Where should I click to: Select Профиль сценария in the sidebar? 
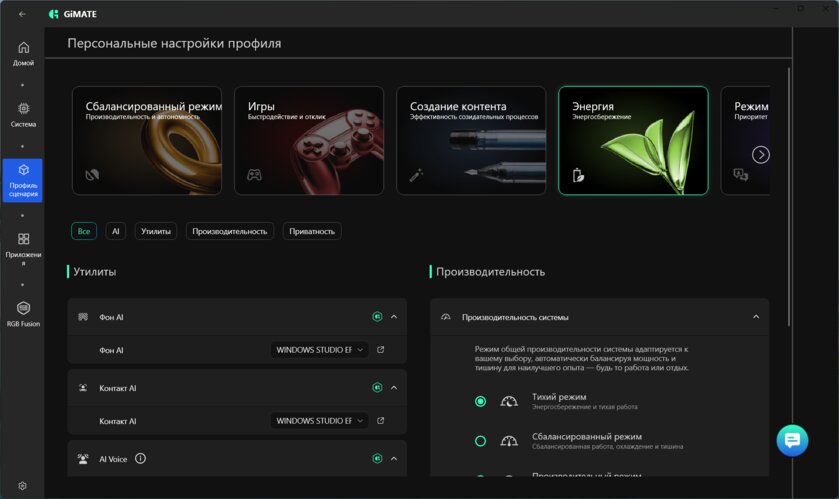pyautogui.click(x=22, y=180)
